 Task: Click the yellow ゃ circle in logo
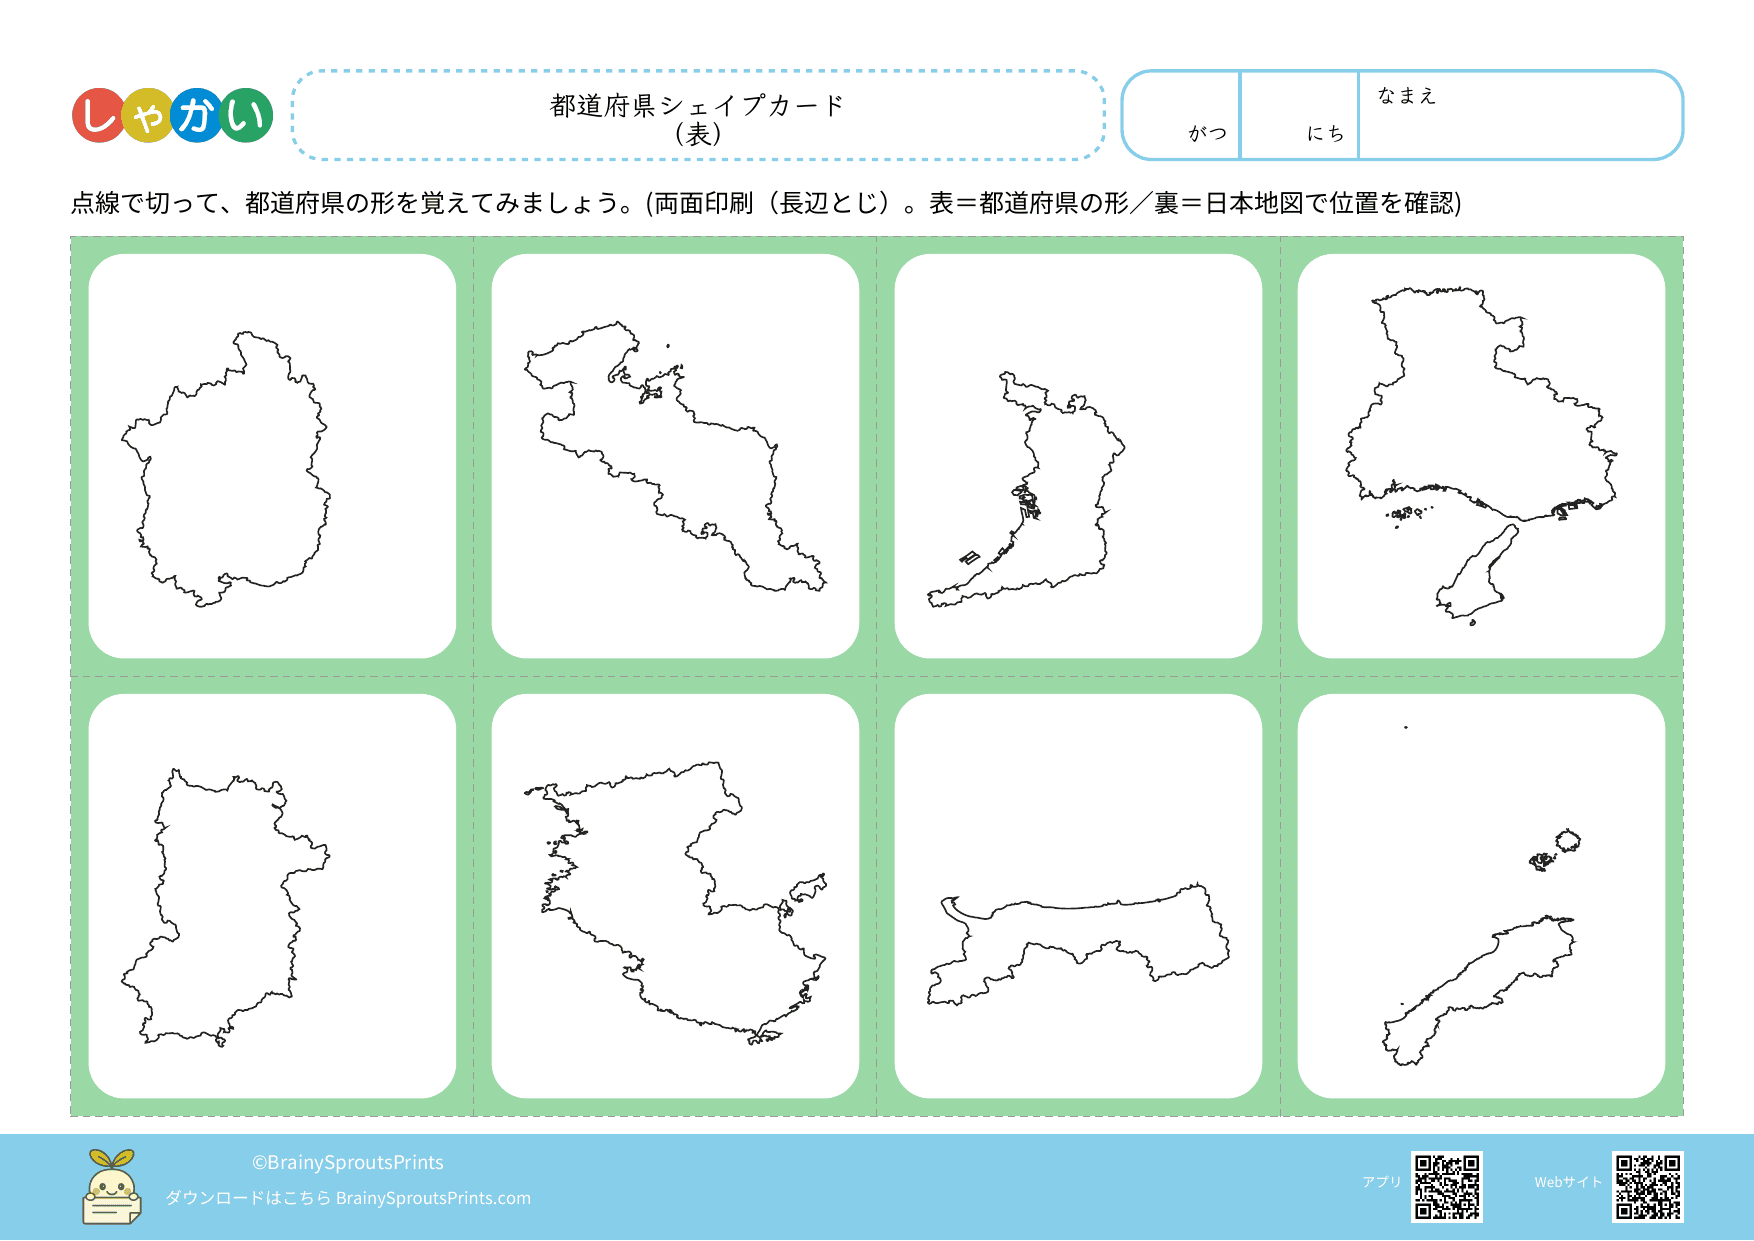coord(147,116)
